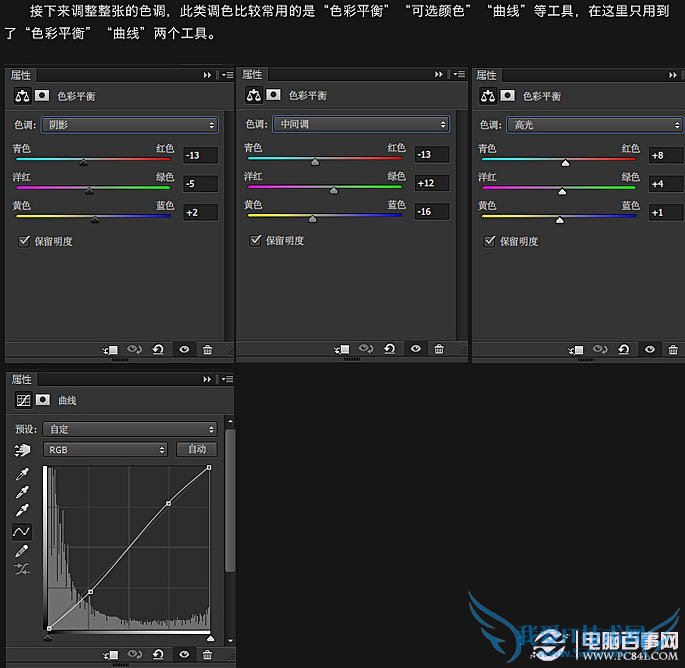Click cyan-red slider in Shadows panel
The image size is (685, 668).
[93, 160]
